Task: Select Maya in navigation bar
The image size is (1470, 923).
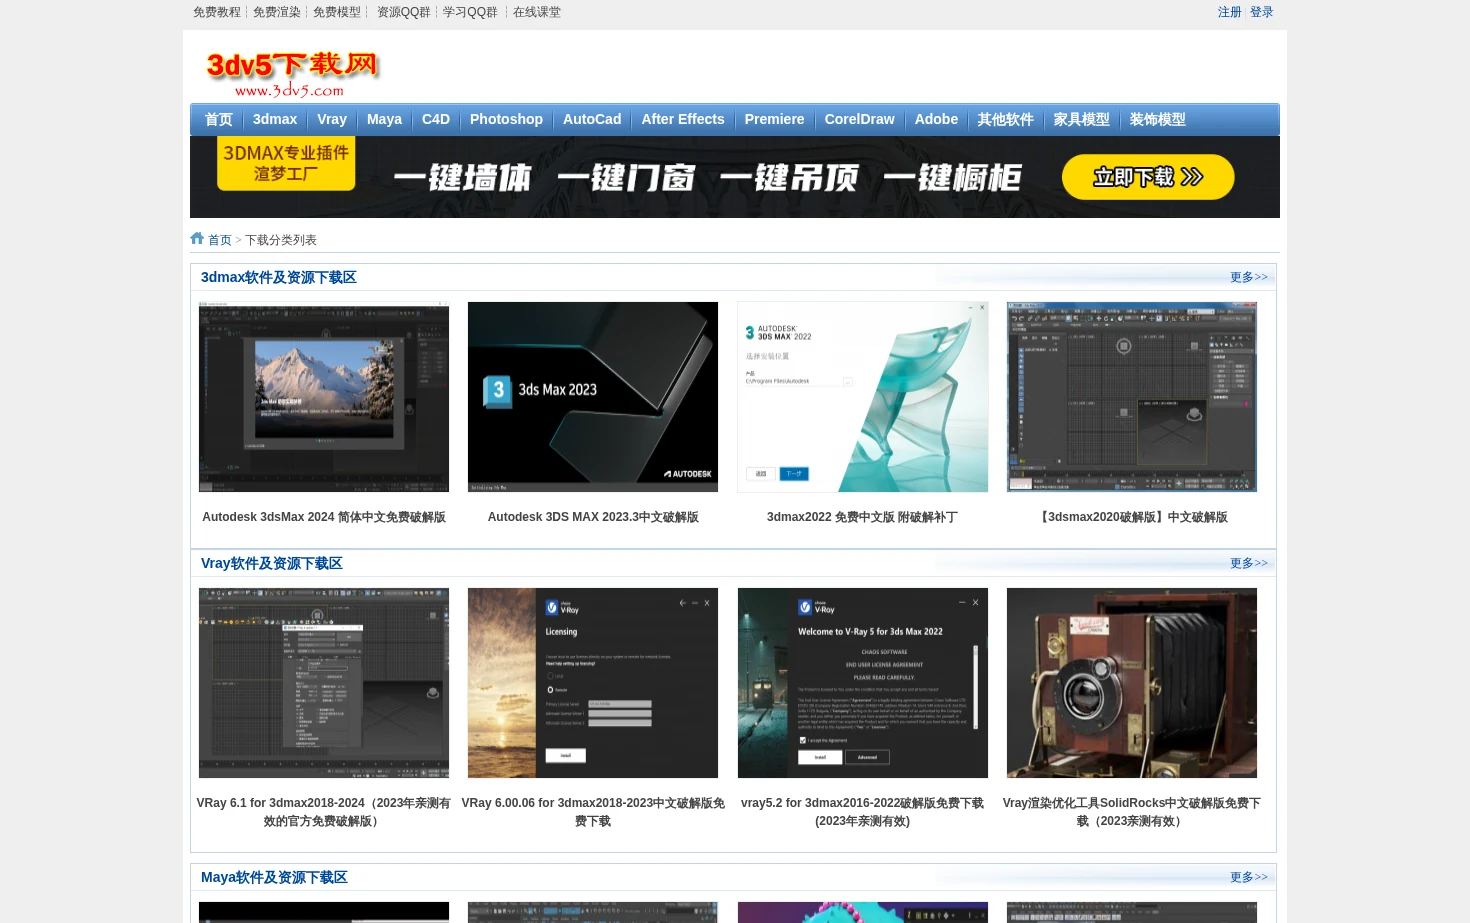Action: pyautogui.click(x=384, y=119)
